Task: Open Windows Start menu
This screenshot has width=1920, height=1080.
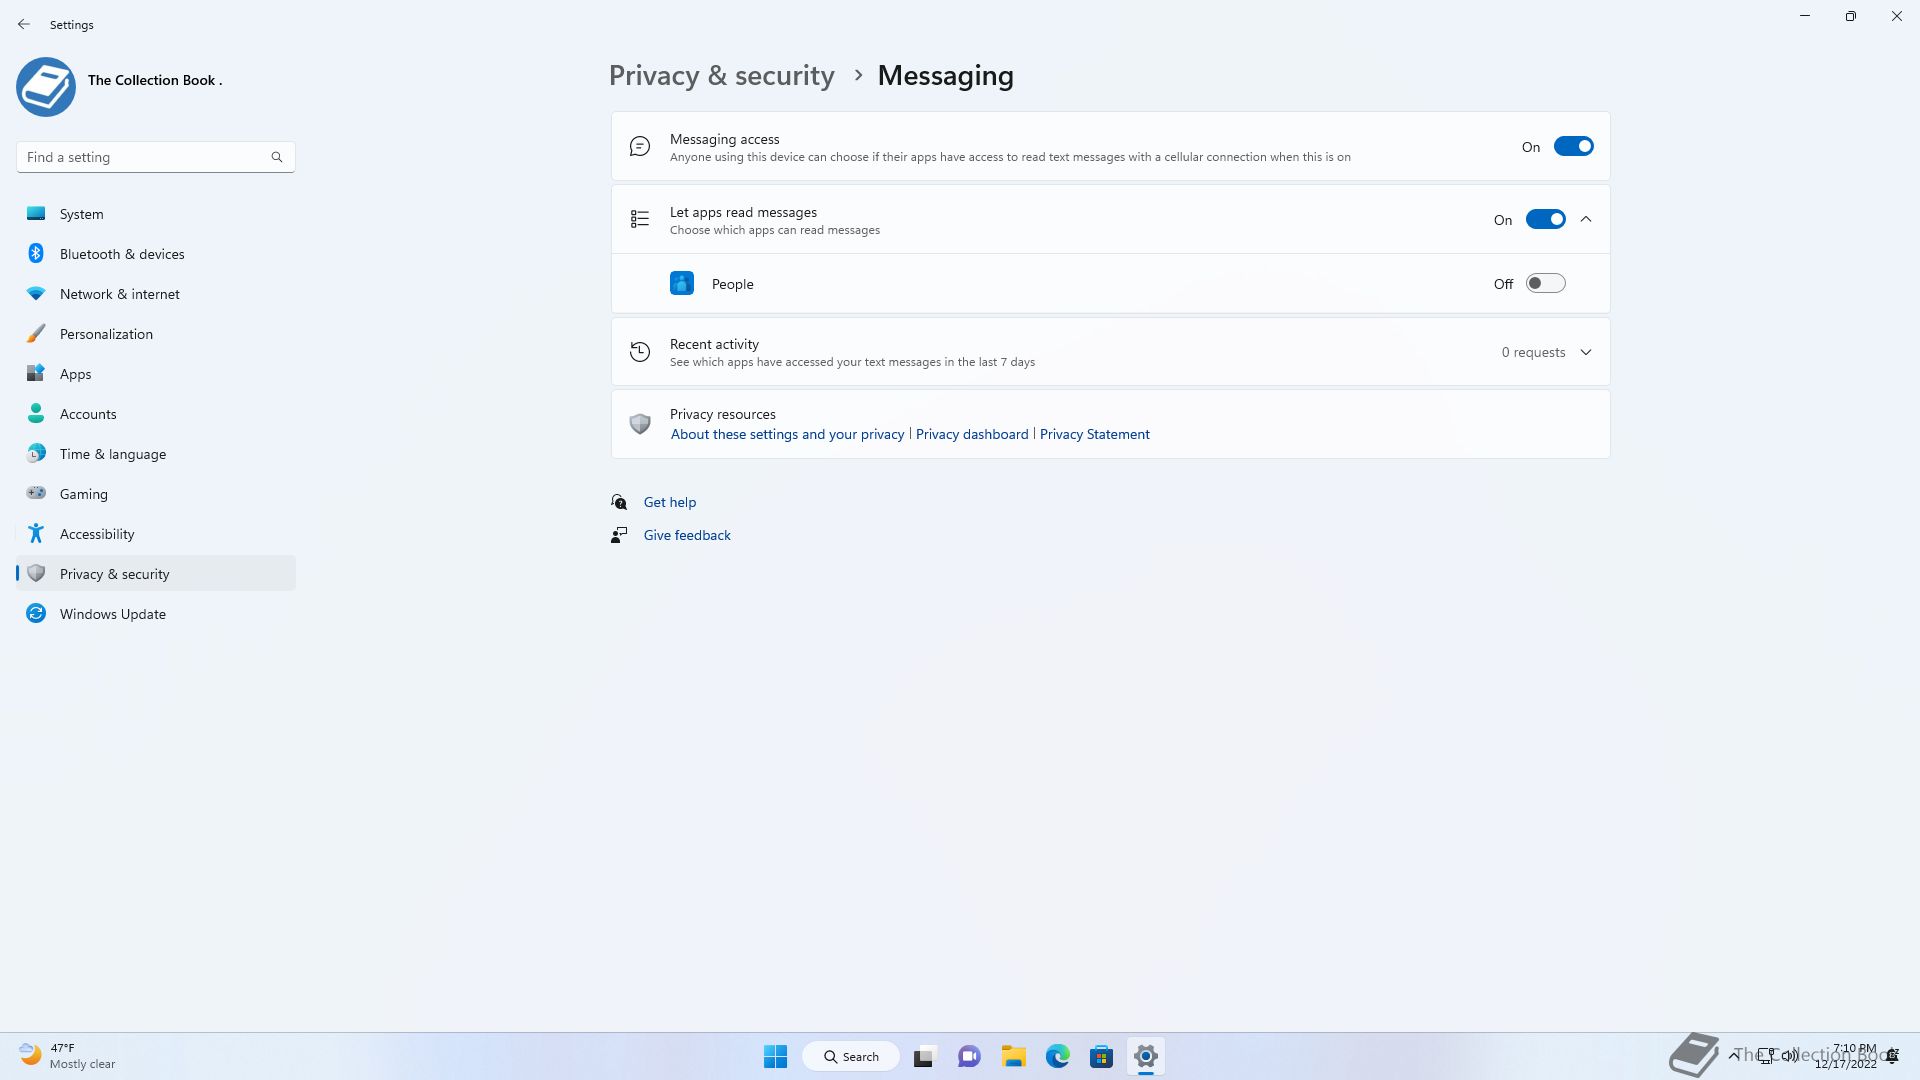Action: (x=775, y=1056)
